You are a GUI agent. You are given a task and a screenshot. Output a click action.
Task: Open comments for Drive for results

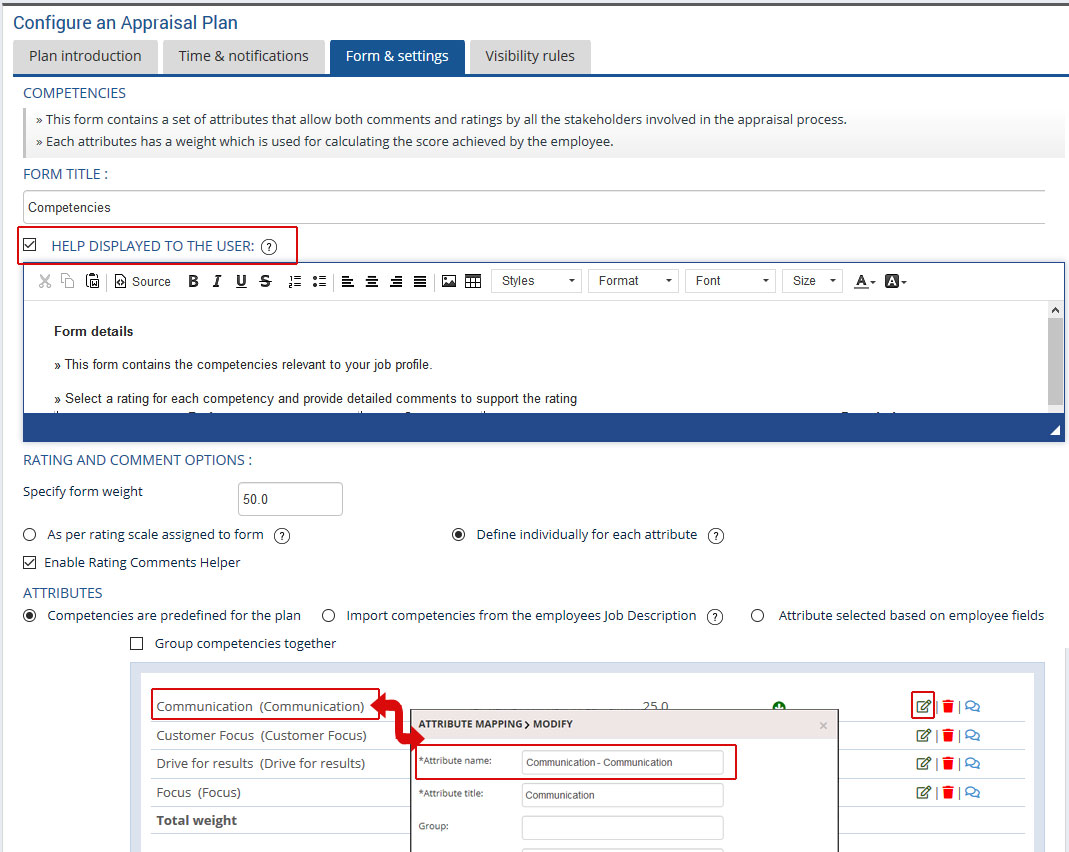point(972,763)
